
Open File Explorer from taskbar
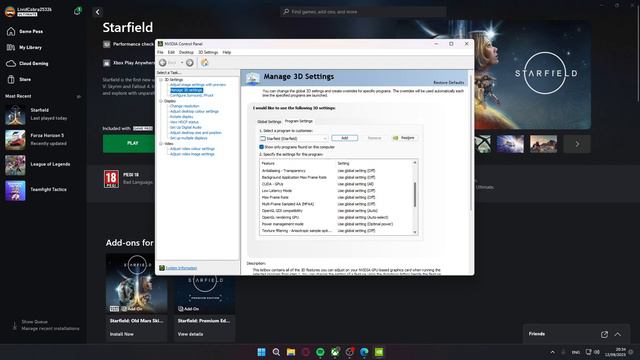(x=291, y=352)
